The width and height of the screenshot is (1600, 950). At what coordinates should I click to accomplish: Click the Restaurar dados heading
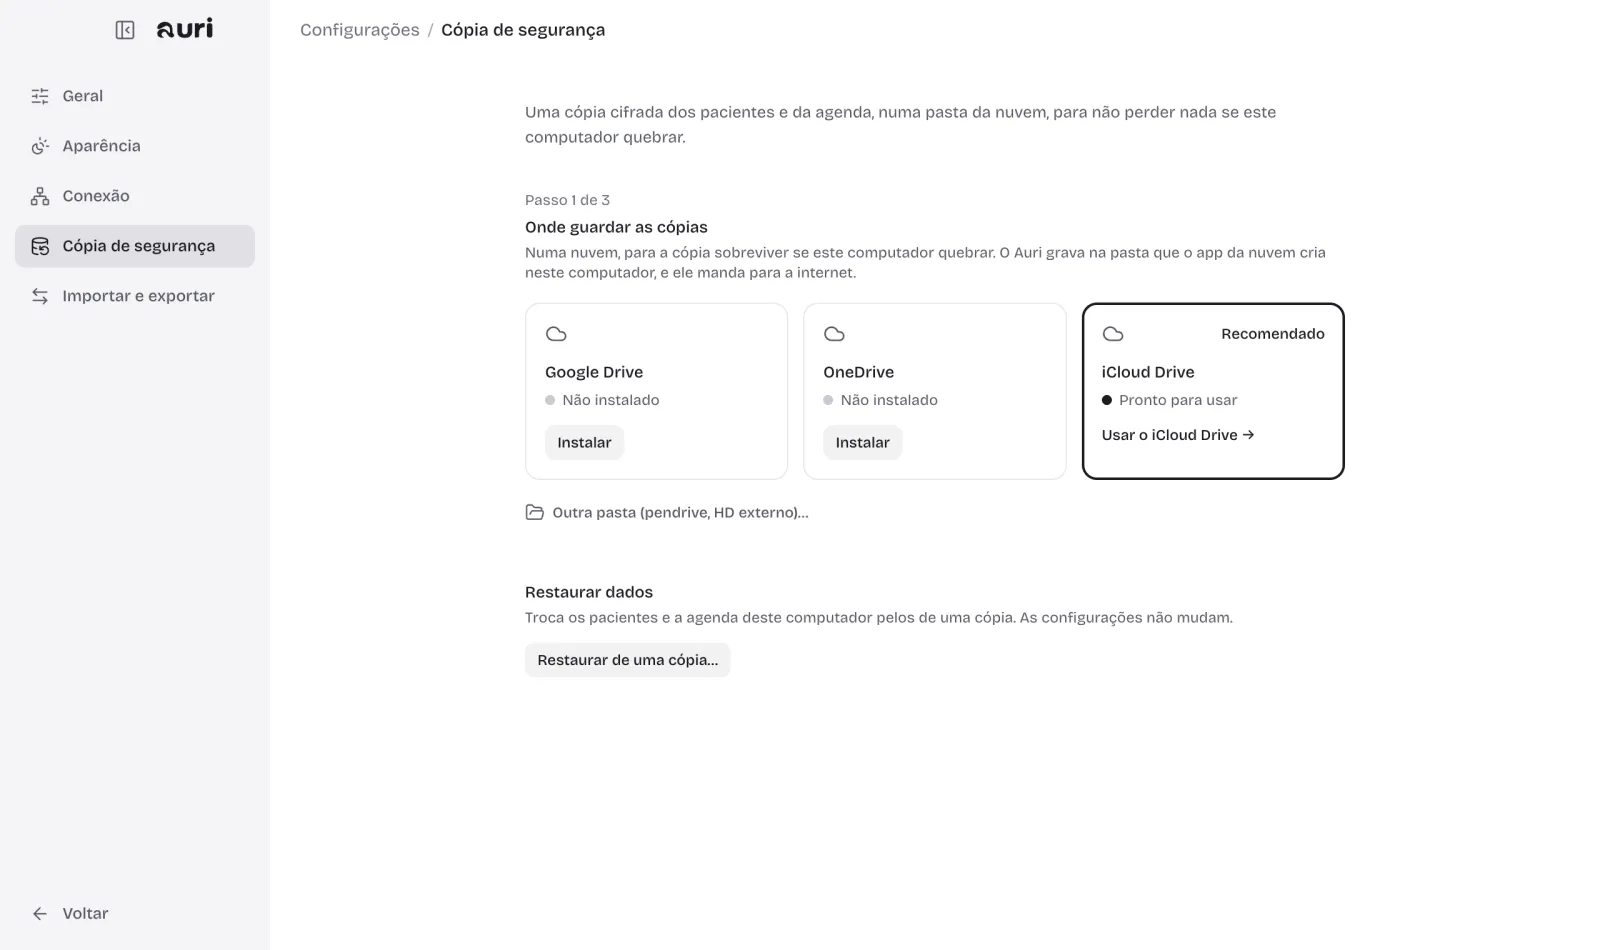tap(589, 592)
